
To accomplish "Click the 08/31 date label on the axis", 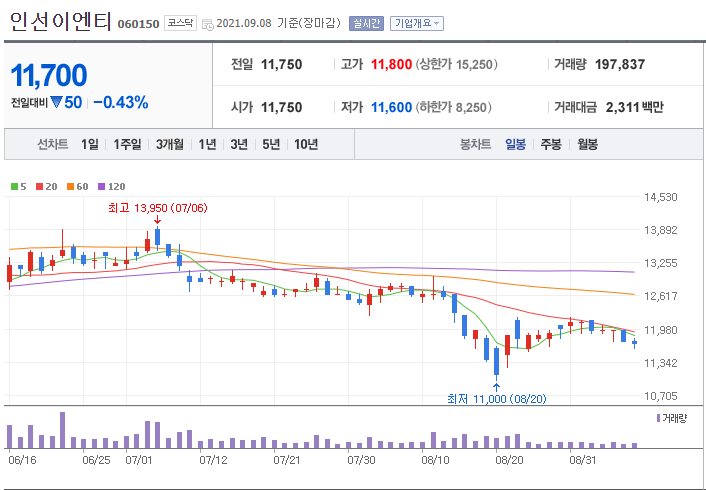I will pyautogui.click(x=583, y=460).
